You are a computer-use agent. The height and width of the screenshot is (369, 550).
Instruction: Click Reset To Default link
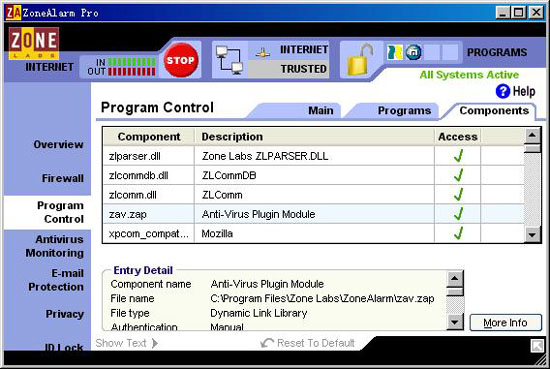[316, 343]
